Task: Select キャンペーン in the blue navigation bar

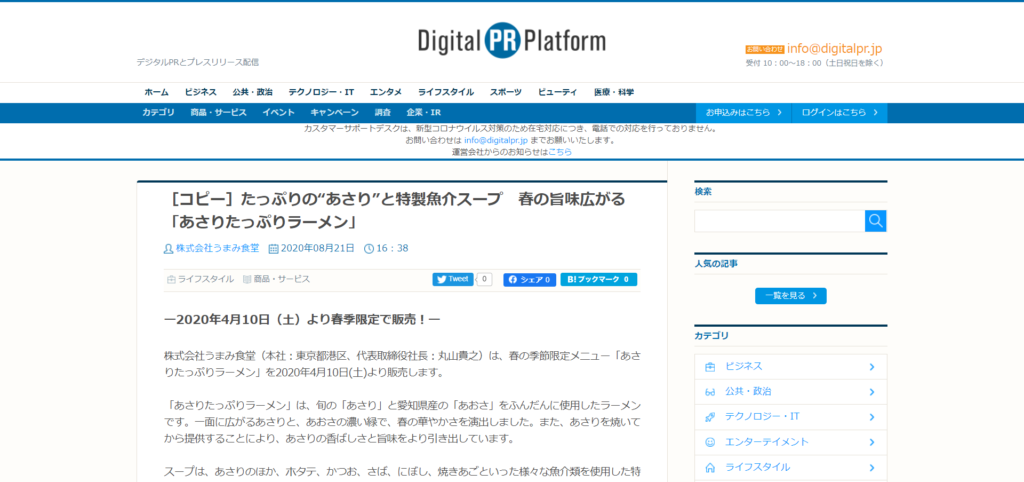Action: [334, 112]
